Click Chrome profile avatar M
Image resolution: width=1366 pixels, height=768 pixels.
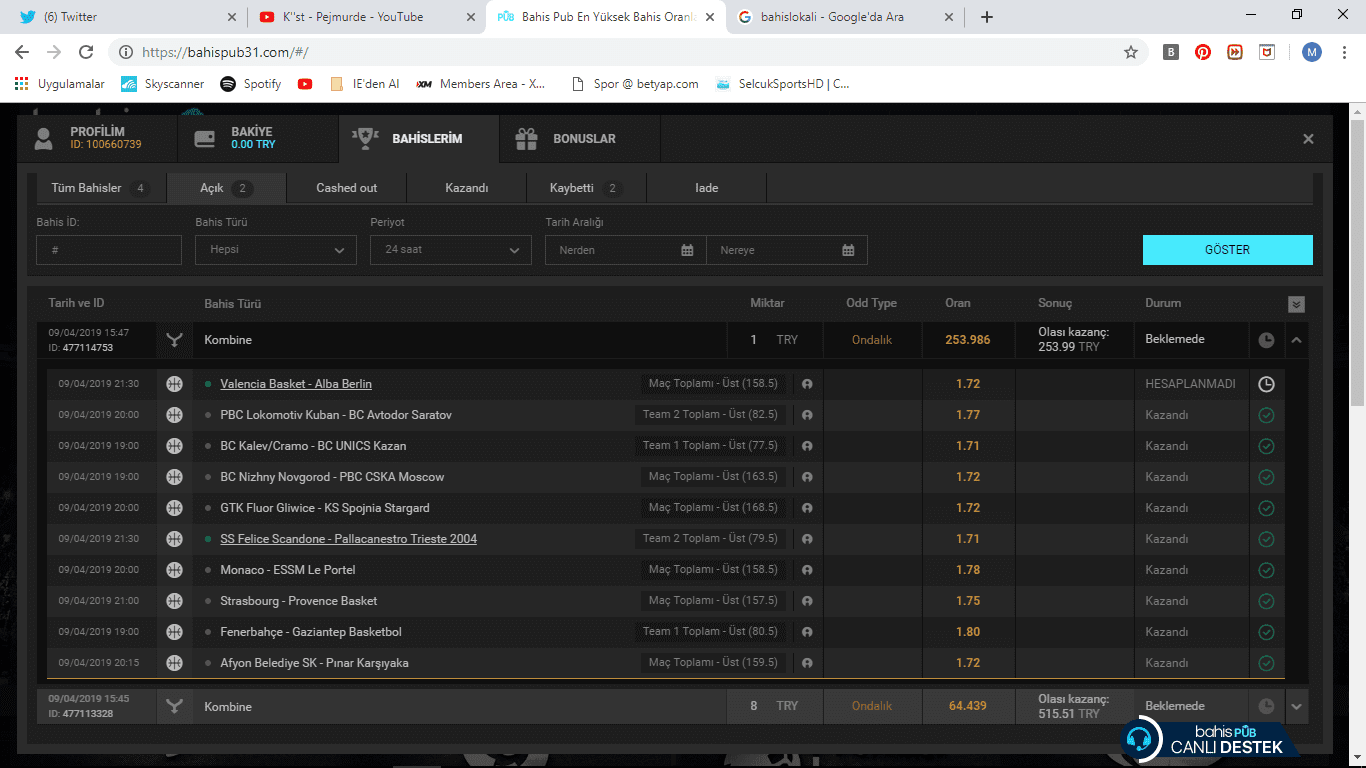coord(1312,52)
